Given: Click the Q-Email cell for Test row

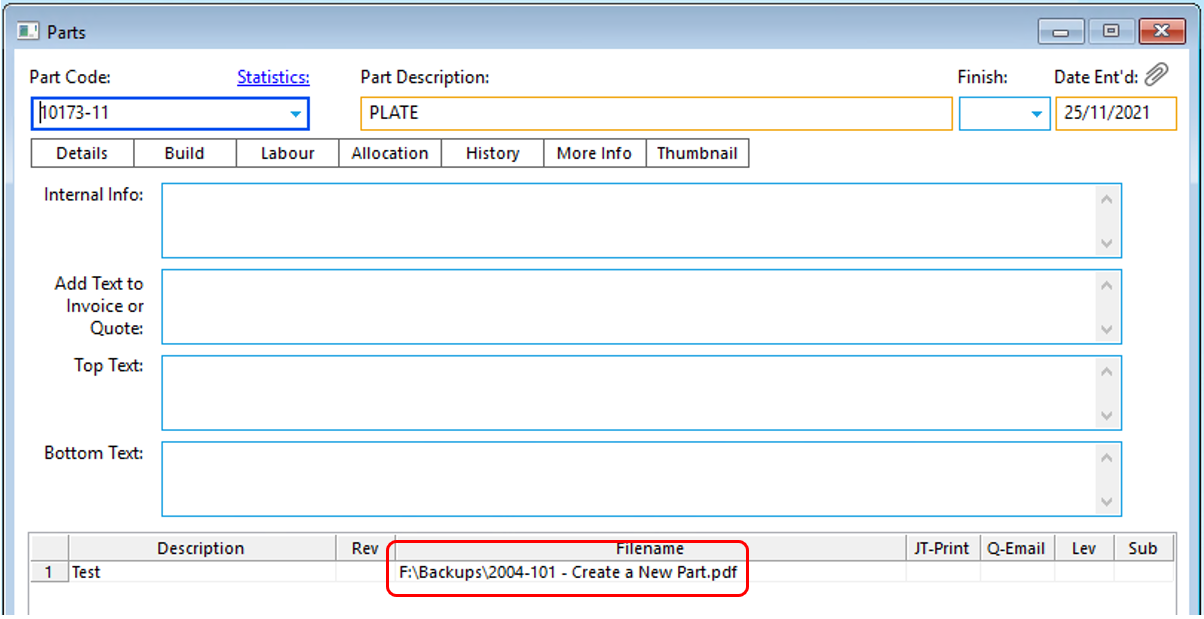Looking at the screenshot, I should [x=1015, y=572].
